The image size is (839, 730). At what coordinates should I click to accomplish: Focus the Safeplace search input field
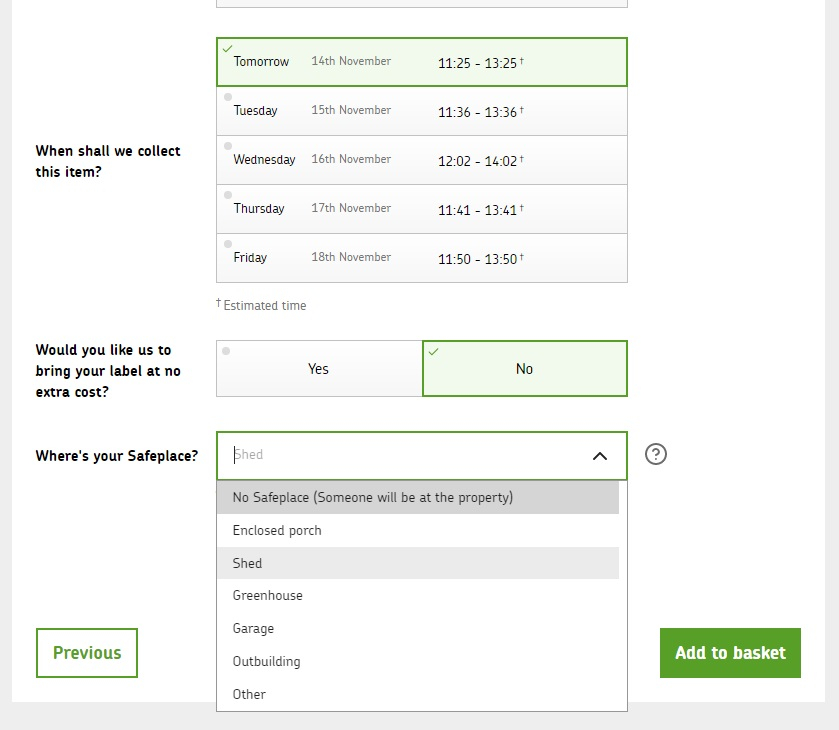407,455
